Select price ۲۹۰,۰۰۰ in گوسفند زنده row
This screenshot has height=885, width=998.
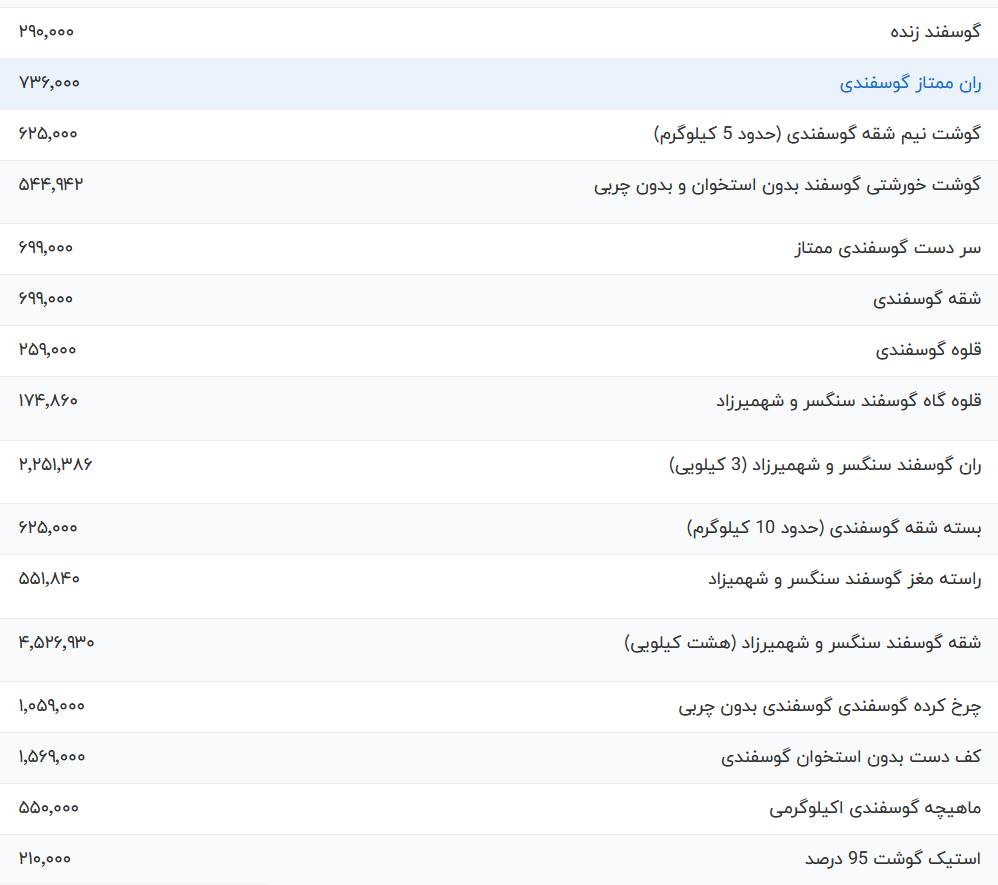pos(46,31)
